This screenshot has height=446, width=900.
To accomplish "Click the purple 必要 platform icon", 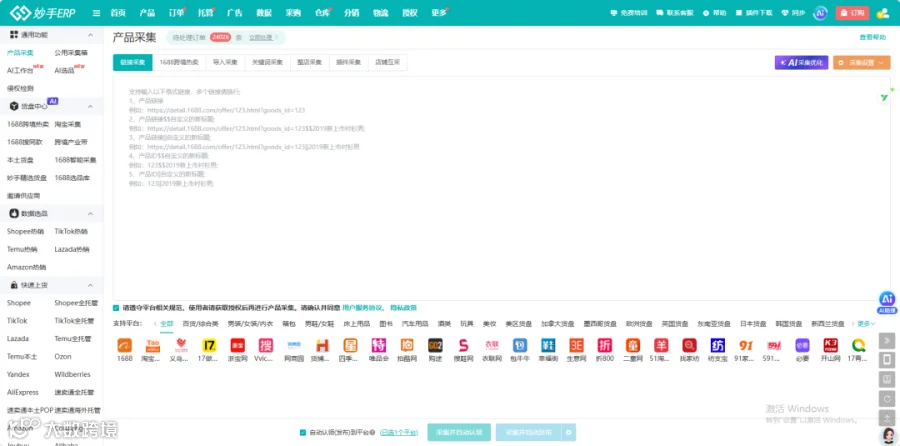I will click(802, 345).
